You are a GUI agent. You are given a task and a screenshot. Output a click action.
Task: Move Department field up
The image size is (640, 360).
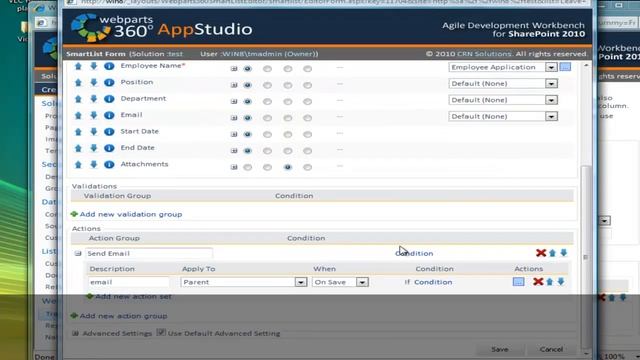pyautogui.click(x=78, y=99)
